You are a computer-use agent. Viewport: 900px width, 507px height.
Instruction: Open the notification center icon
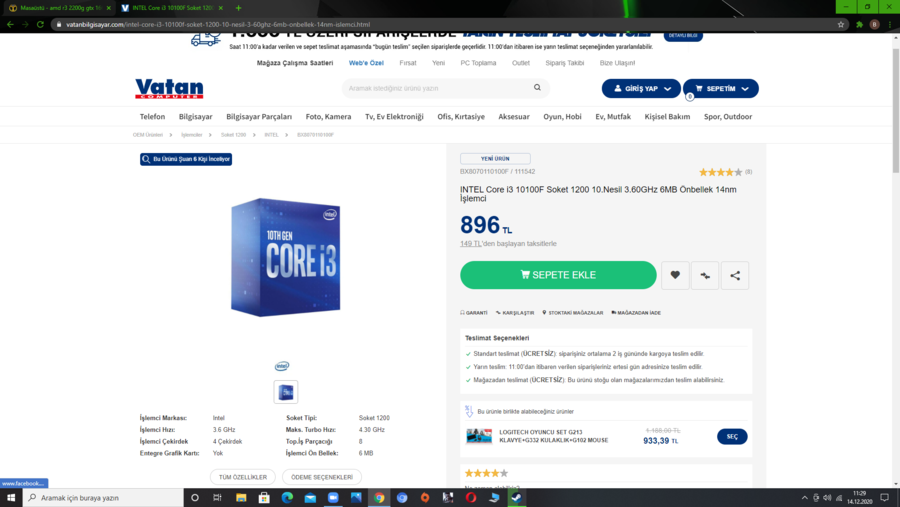885,497
